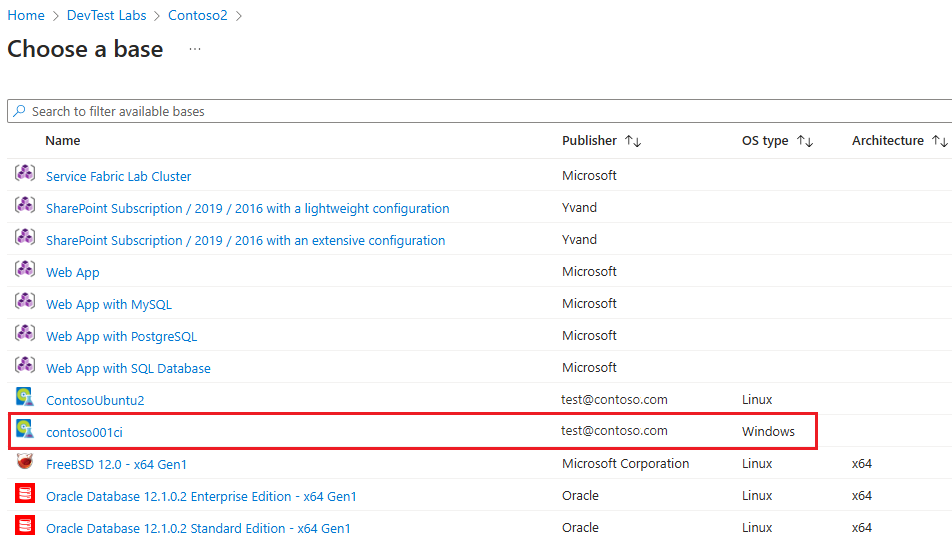The image size is (952, 542).
Task: Open the ellipsis menu beside Choose a base
Action: coord(195,49)
